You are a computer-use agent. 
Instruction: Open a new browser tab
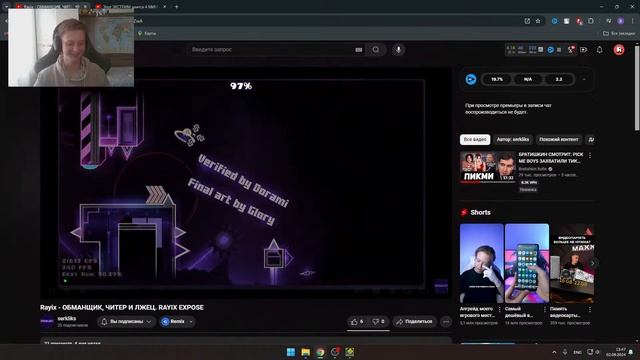click(176, 7)
